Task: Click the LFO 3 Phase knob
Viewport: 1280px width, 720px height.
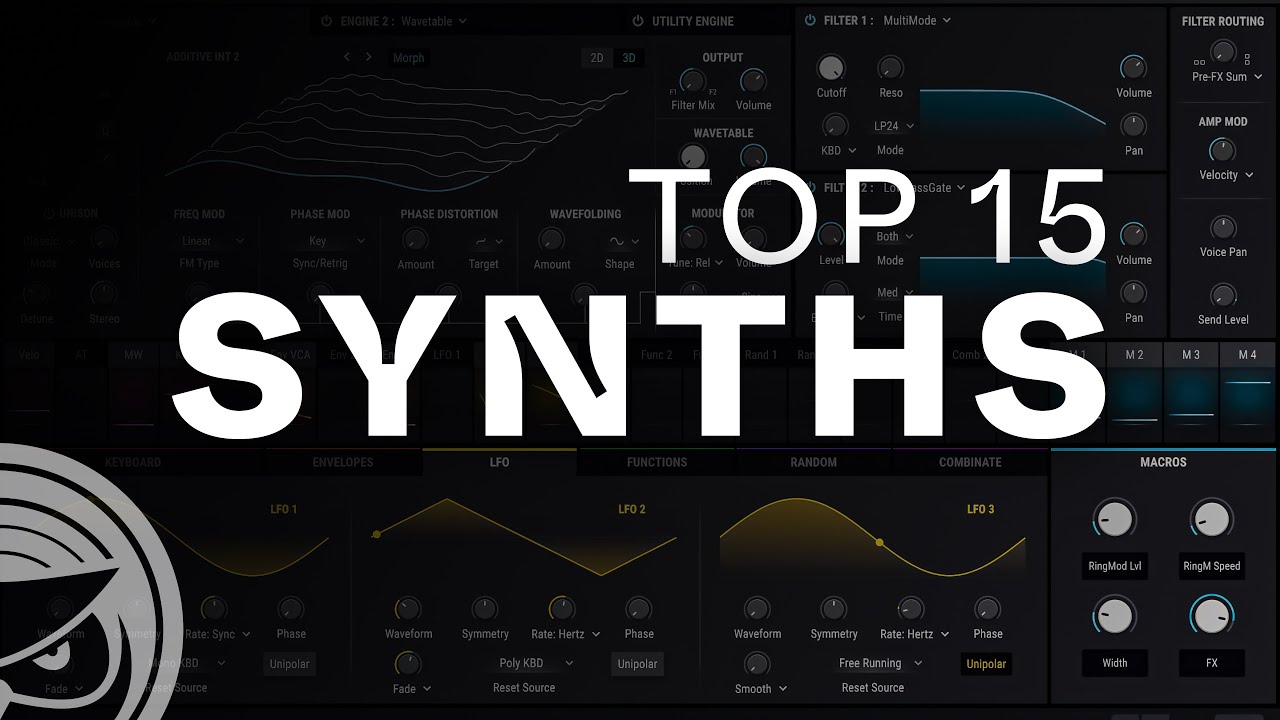Action: coord(987,608)
